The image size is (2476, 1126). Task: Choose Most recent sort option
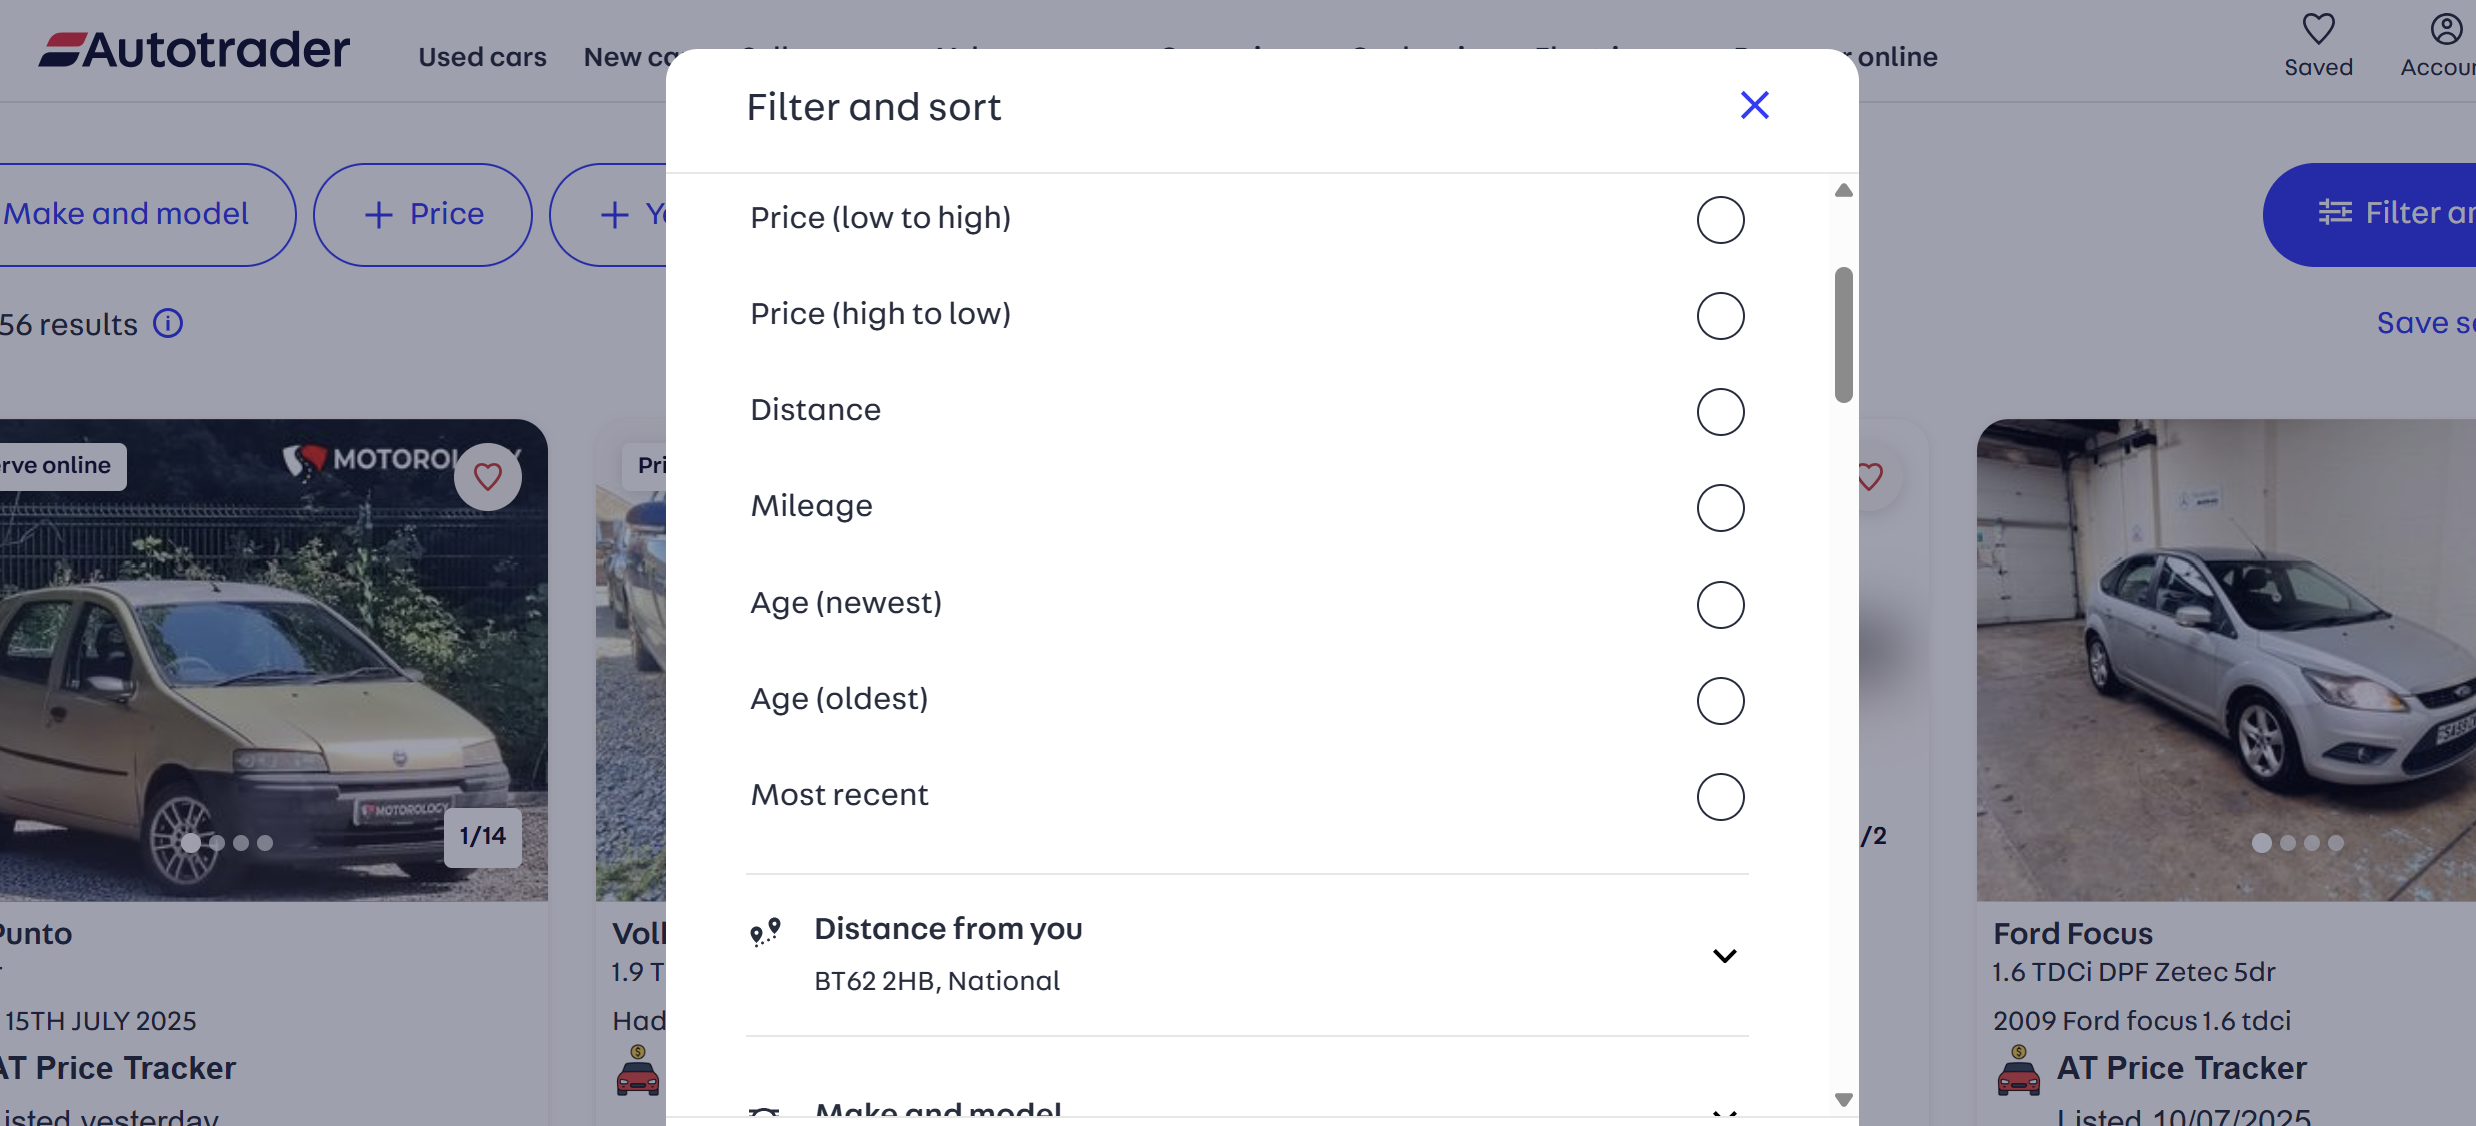(x=1720, y=797)
